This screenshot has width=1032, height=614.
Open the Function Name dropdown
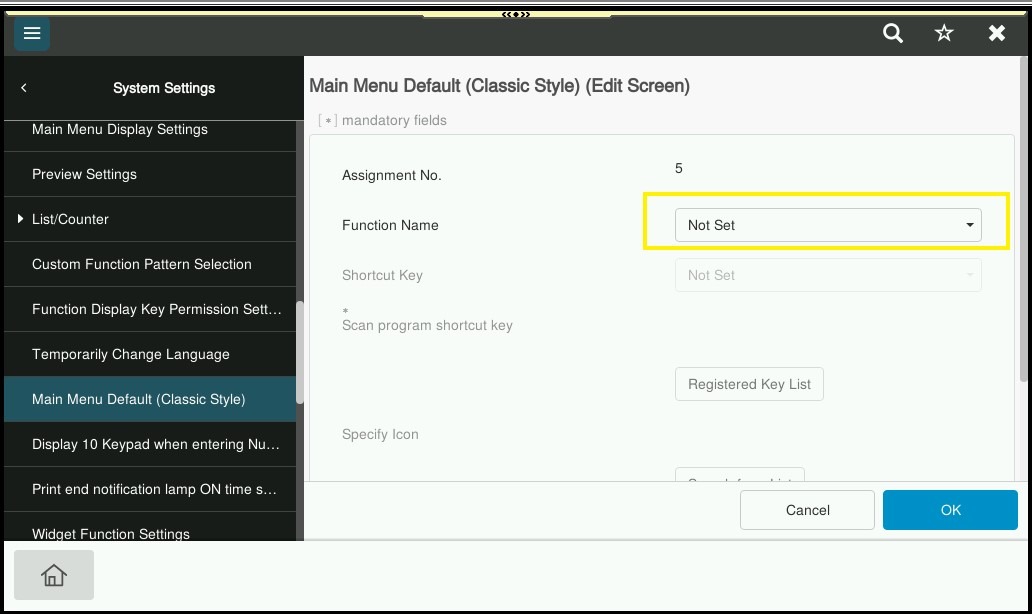(827, 225)
